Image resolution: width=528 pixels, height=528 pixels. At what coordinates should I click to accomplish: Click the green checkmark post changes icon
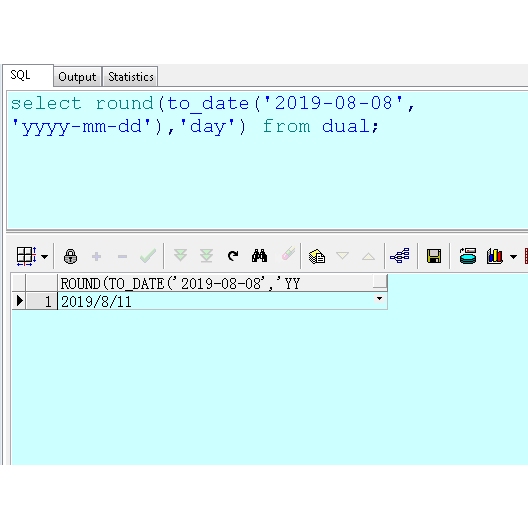click(x=148, y=256)
